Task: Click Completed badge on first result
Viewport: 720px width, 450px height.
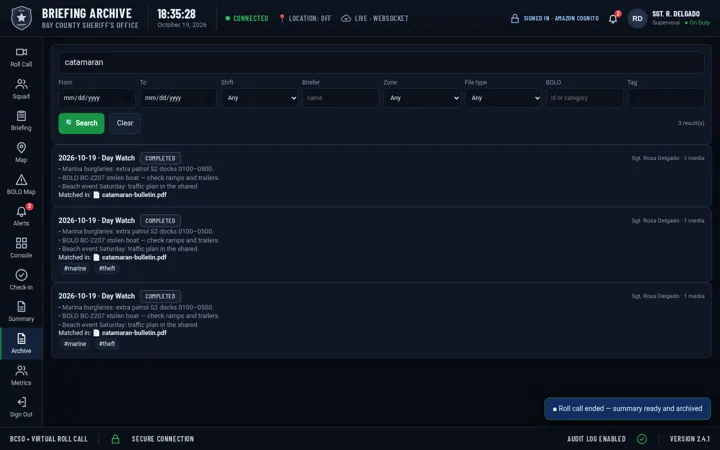Action: (160, 158)
